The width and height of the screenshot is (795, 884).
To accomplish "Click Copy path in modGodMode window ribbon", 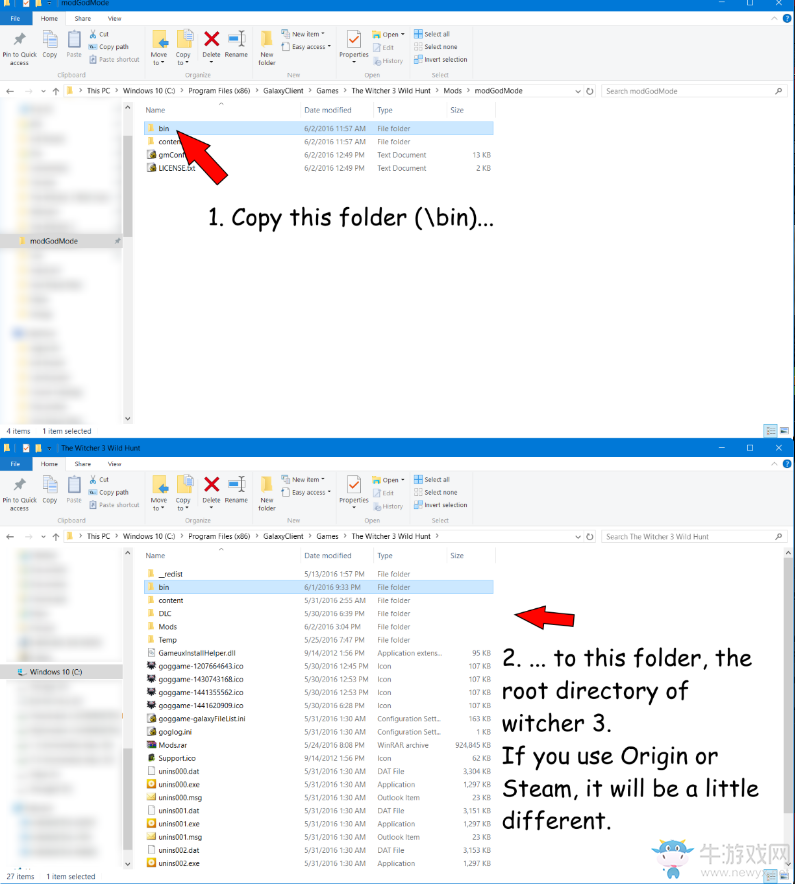I will pos(109,47).
